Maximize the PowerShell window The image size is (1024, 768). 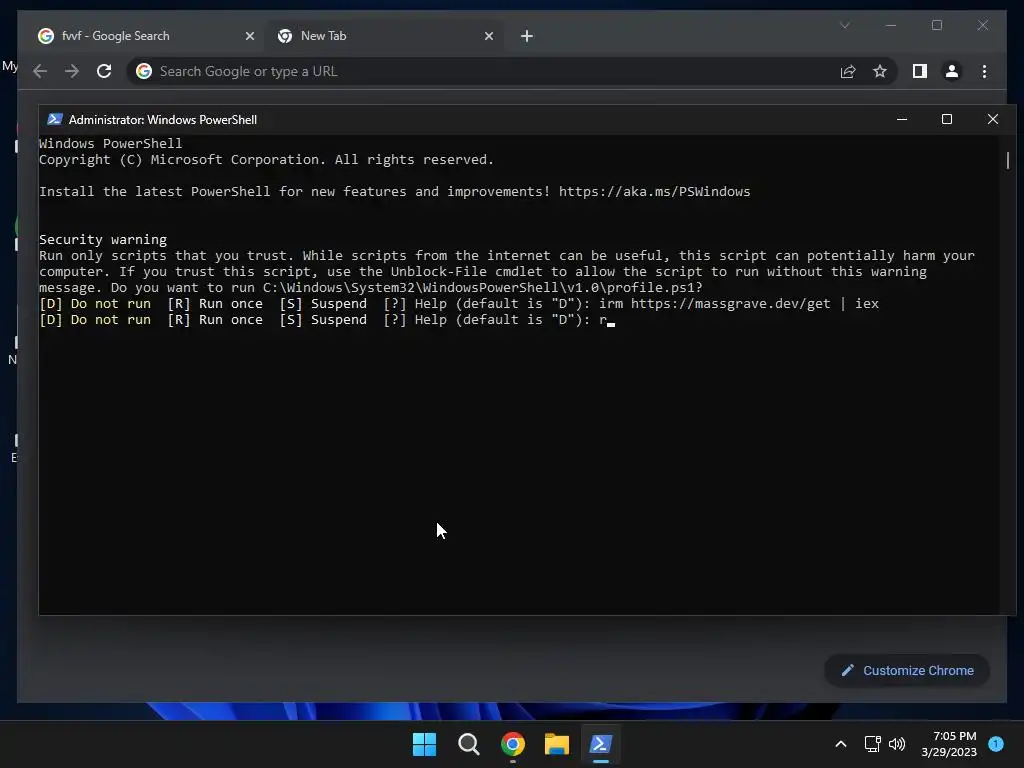(946, 119)
